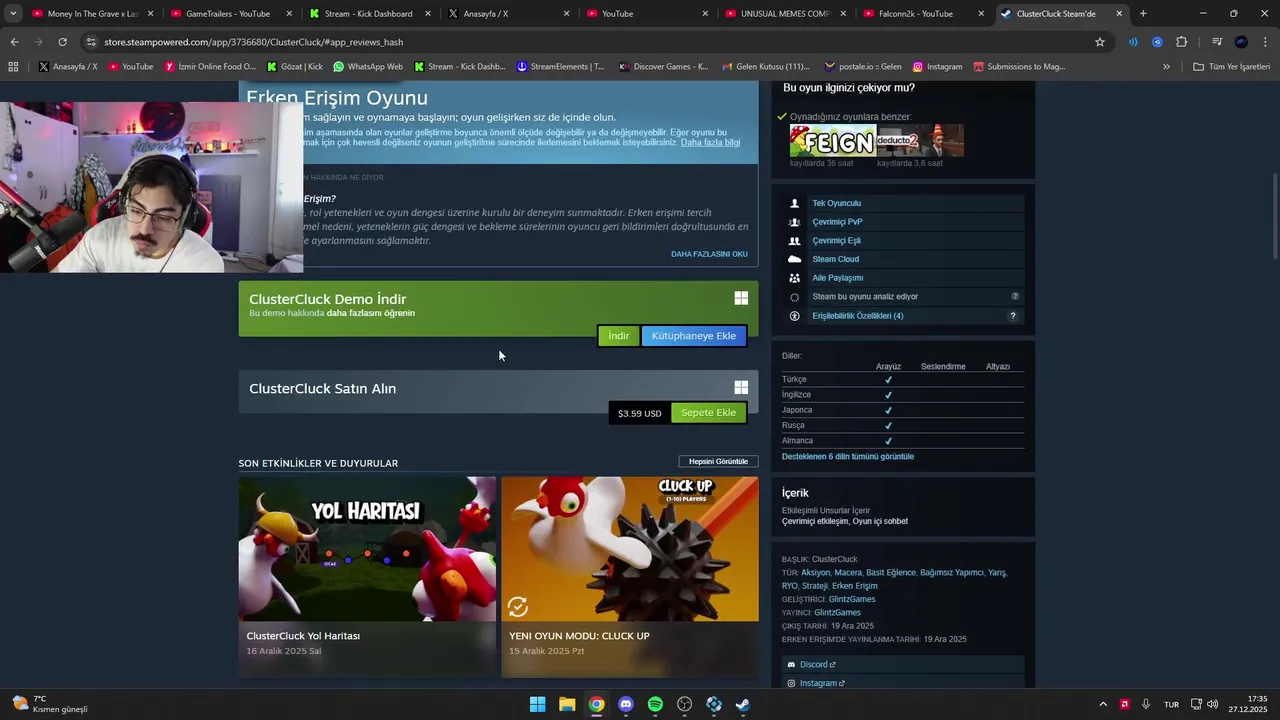1280x720 pixels.
Task: Open WhatsApp Web bookmark
Action: [x=368, y=67]
